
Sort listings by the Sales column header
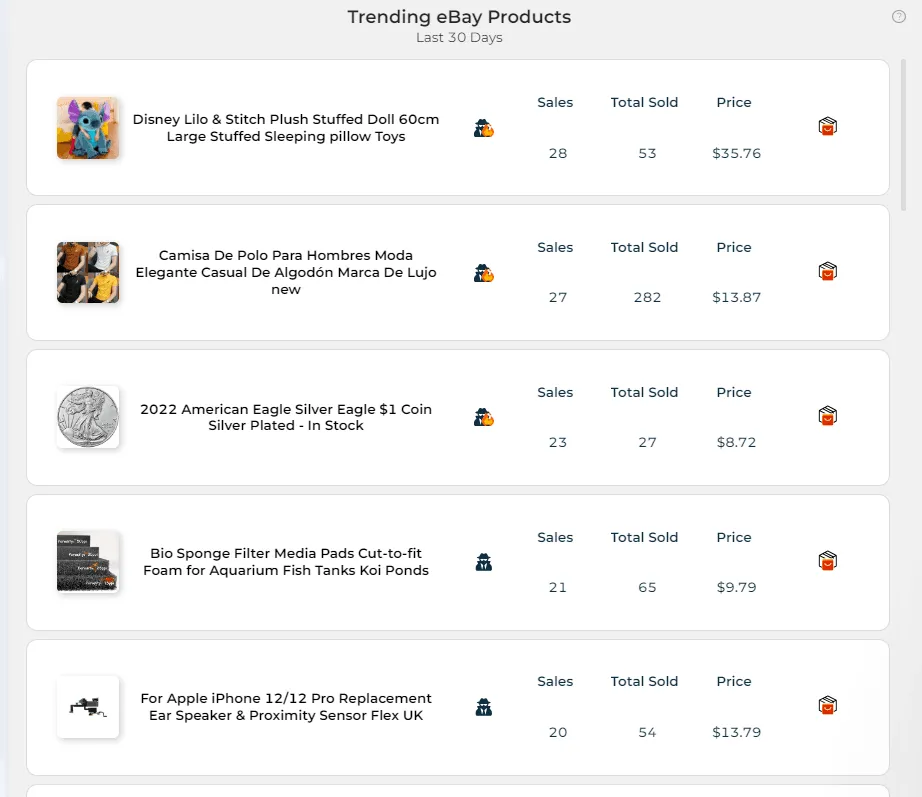555,102
